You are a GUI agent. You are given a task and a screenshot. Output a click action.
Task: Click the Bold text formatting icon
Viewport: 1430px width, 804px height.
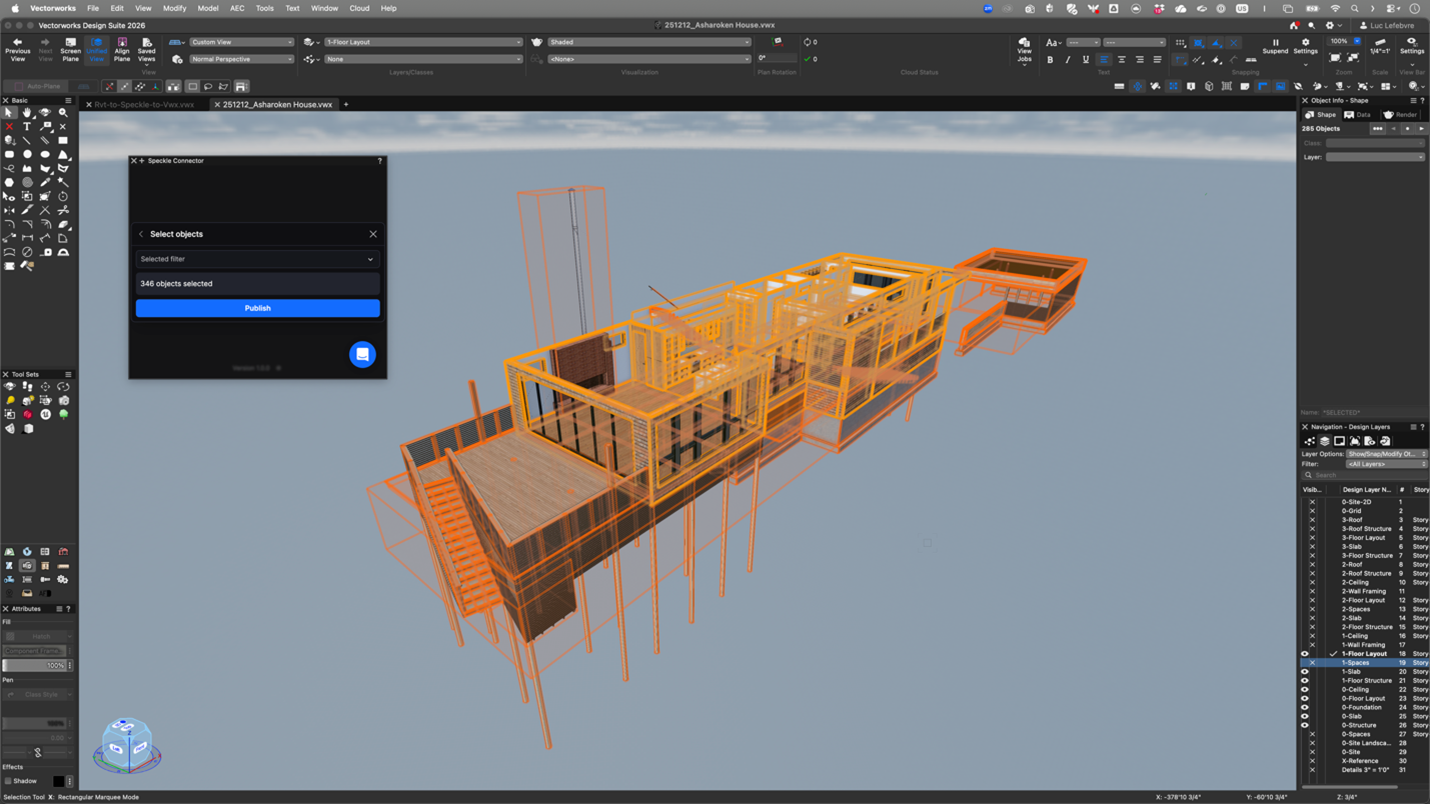click(x=1050, y=60)
